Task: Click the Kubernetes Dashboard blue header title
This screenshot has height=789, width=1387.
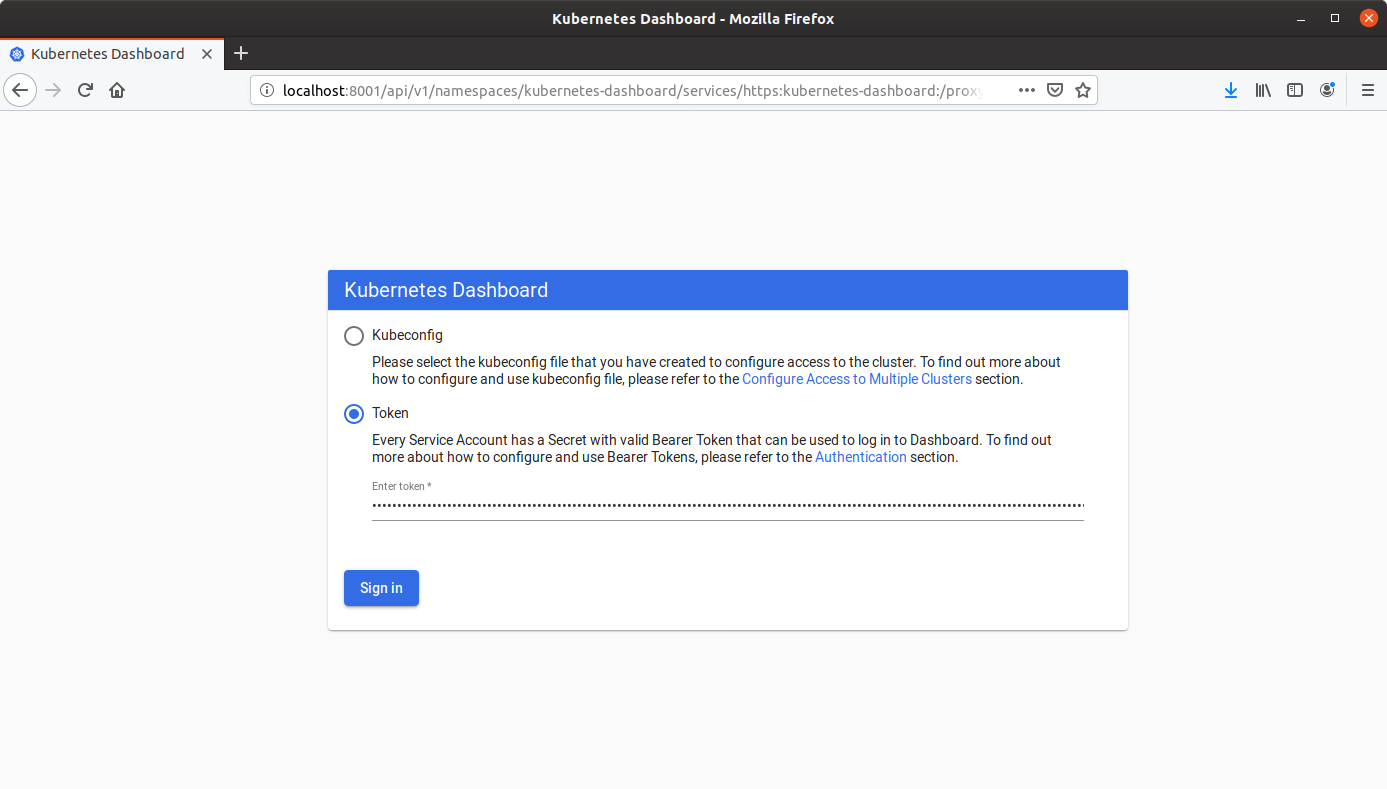Action: (x=446, y=291)
